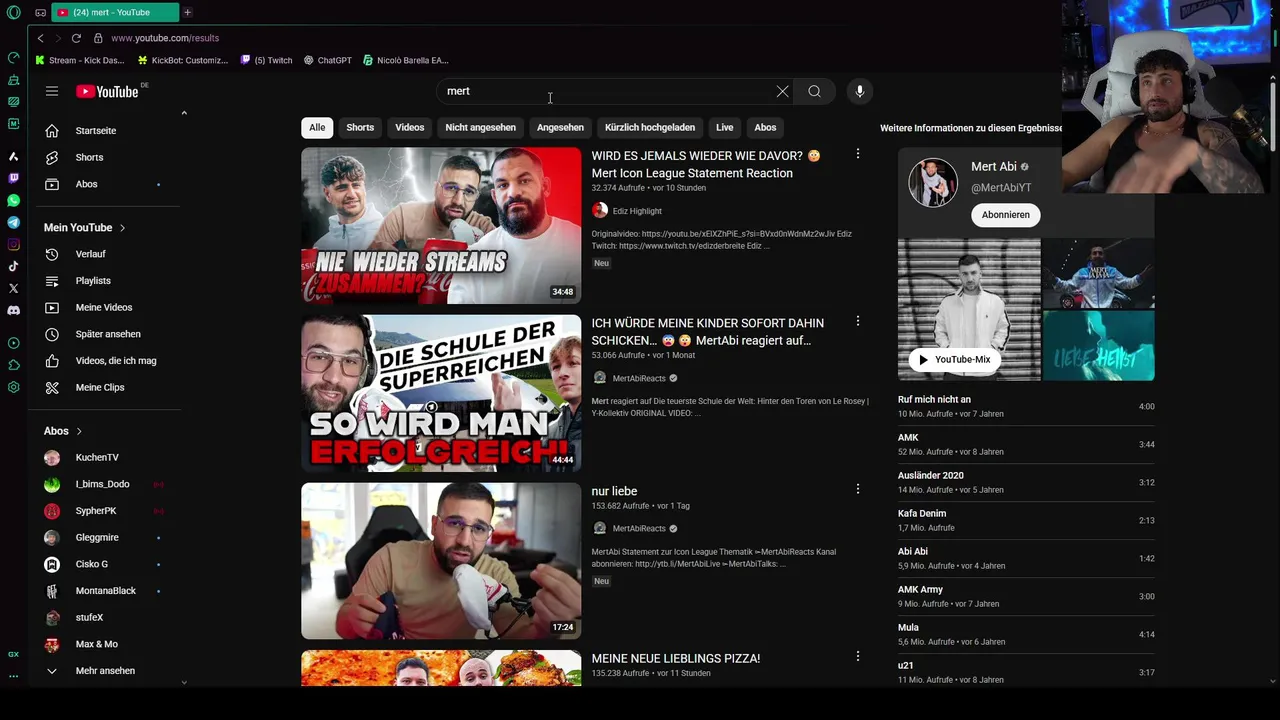Open 'NIE WIEDER STREAMS ZUSAMMEN' video thumbnail
Viewport: 1280px width, 720px height.
tap(441, 226)
